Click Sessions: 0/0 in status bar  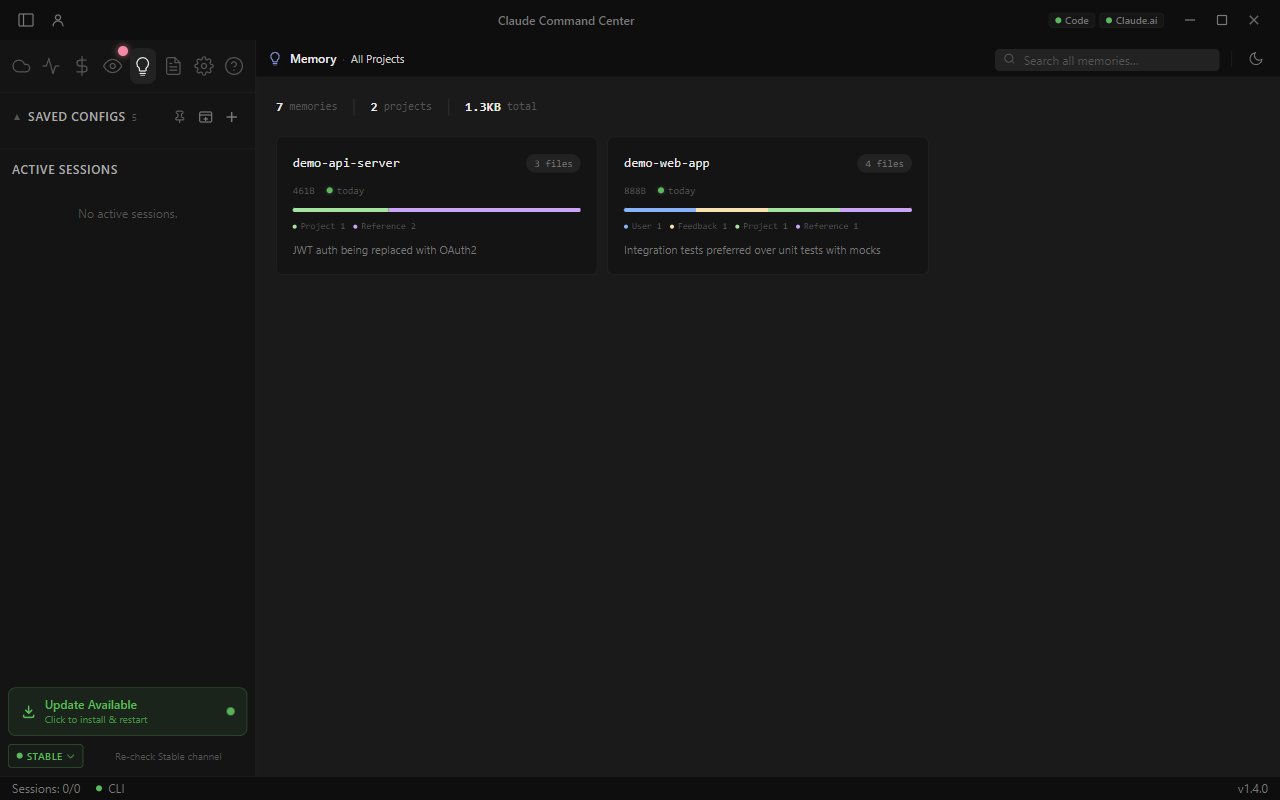(46, 789)
